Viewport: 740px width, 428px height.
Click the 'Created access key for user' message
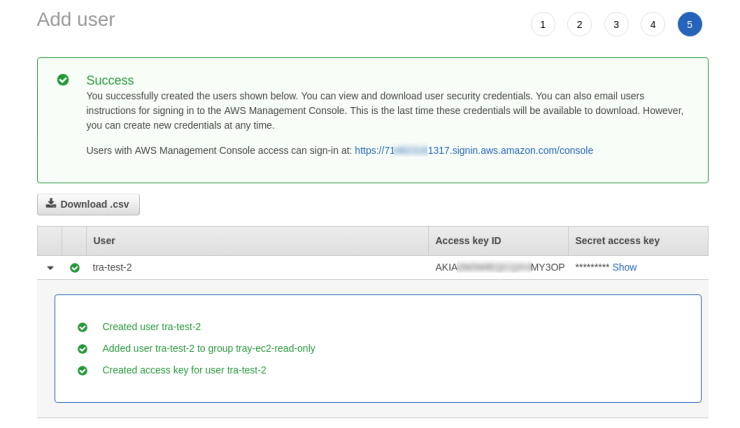[x=184, y=371]
